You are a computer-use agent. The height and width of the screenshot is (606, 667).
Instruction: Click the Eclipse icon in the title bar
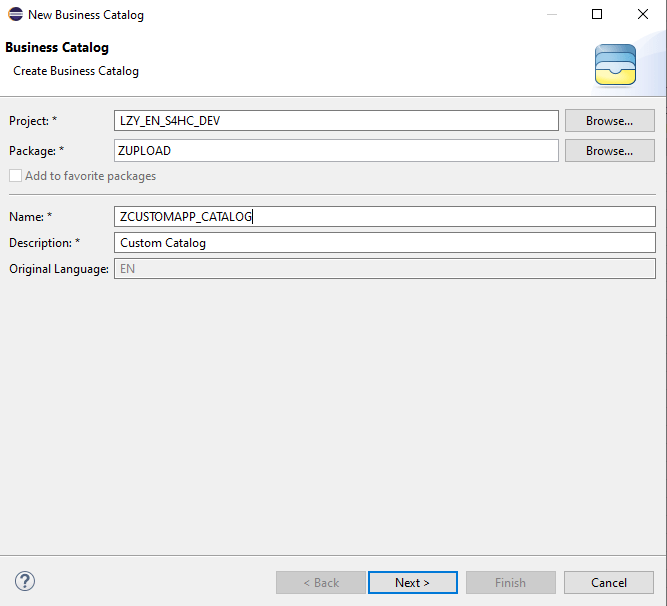15,15
